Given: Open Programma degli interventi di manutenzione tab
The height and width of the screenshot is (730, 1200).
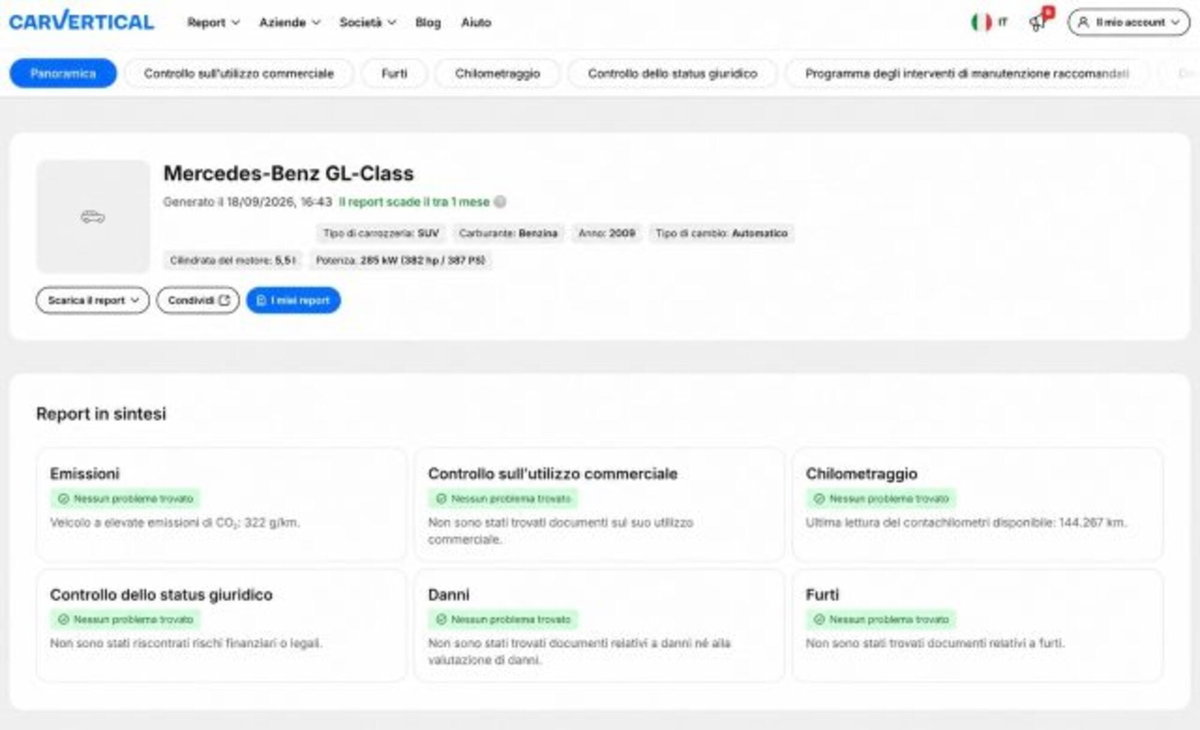Looking at the screenshot, I should pyautogui.click(x=966, y=73).
